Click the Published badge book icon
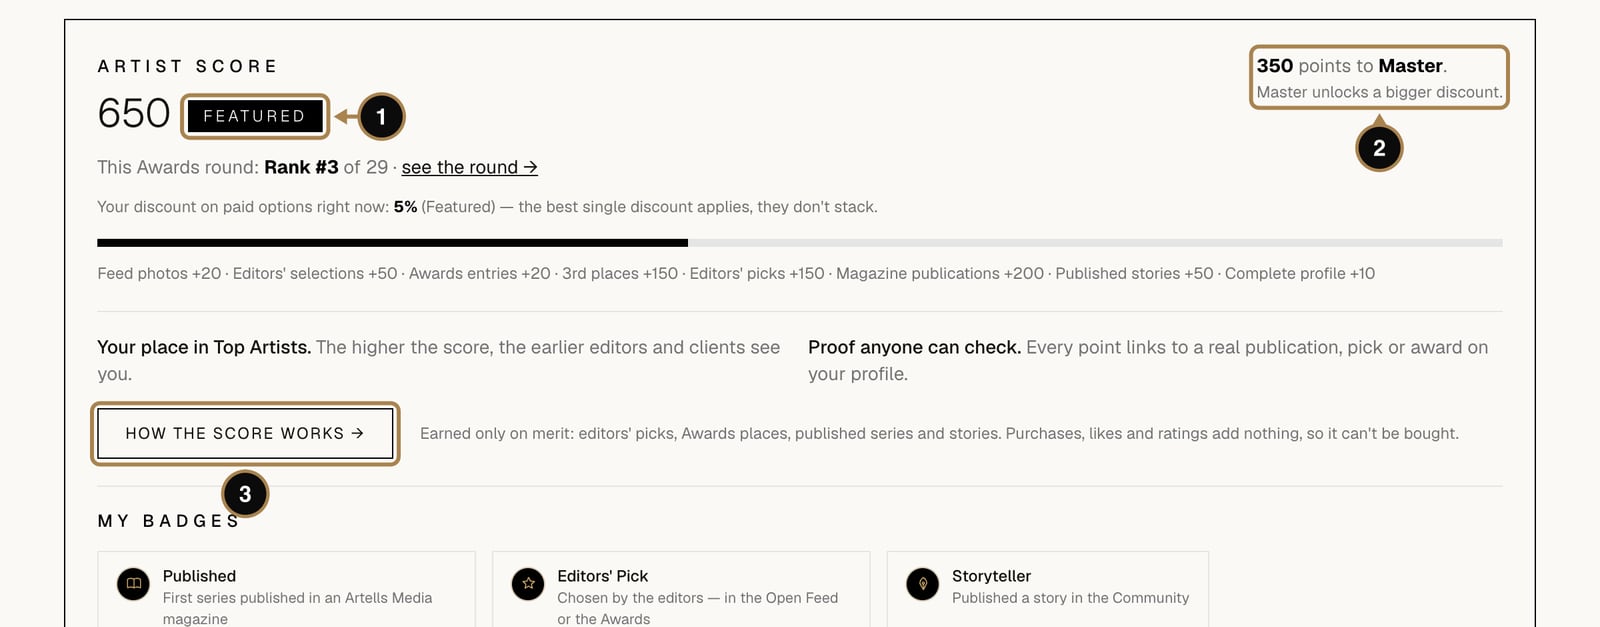 (x=133, y=584)
